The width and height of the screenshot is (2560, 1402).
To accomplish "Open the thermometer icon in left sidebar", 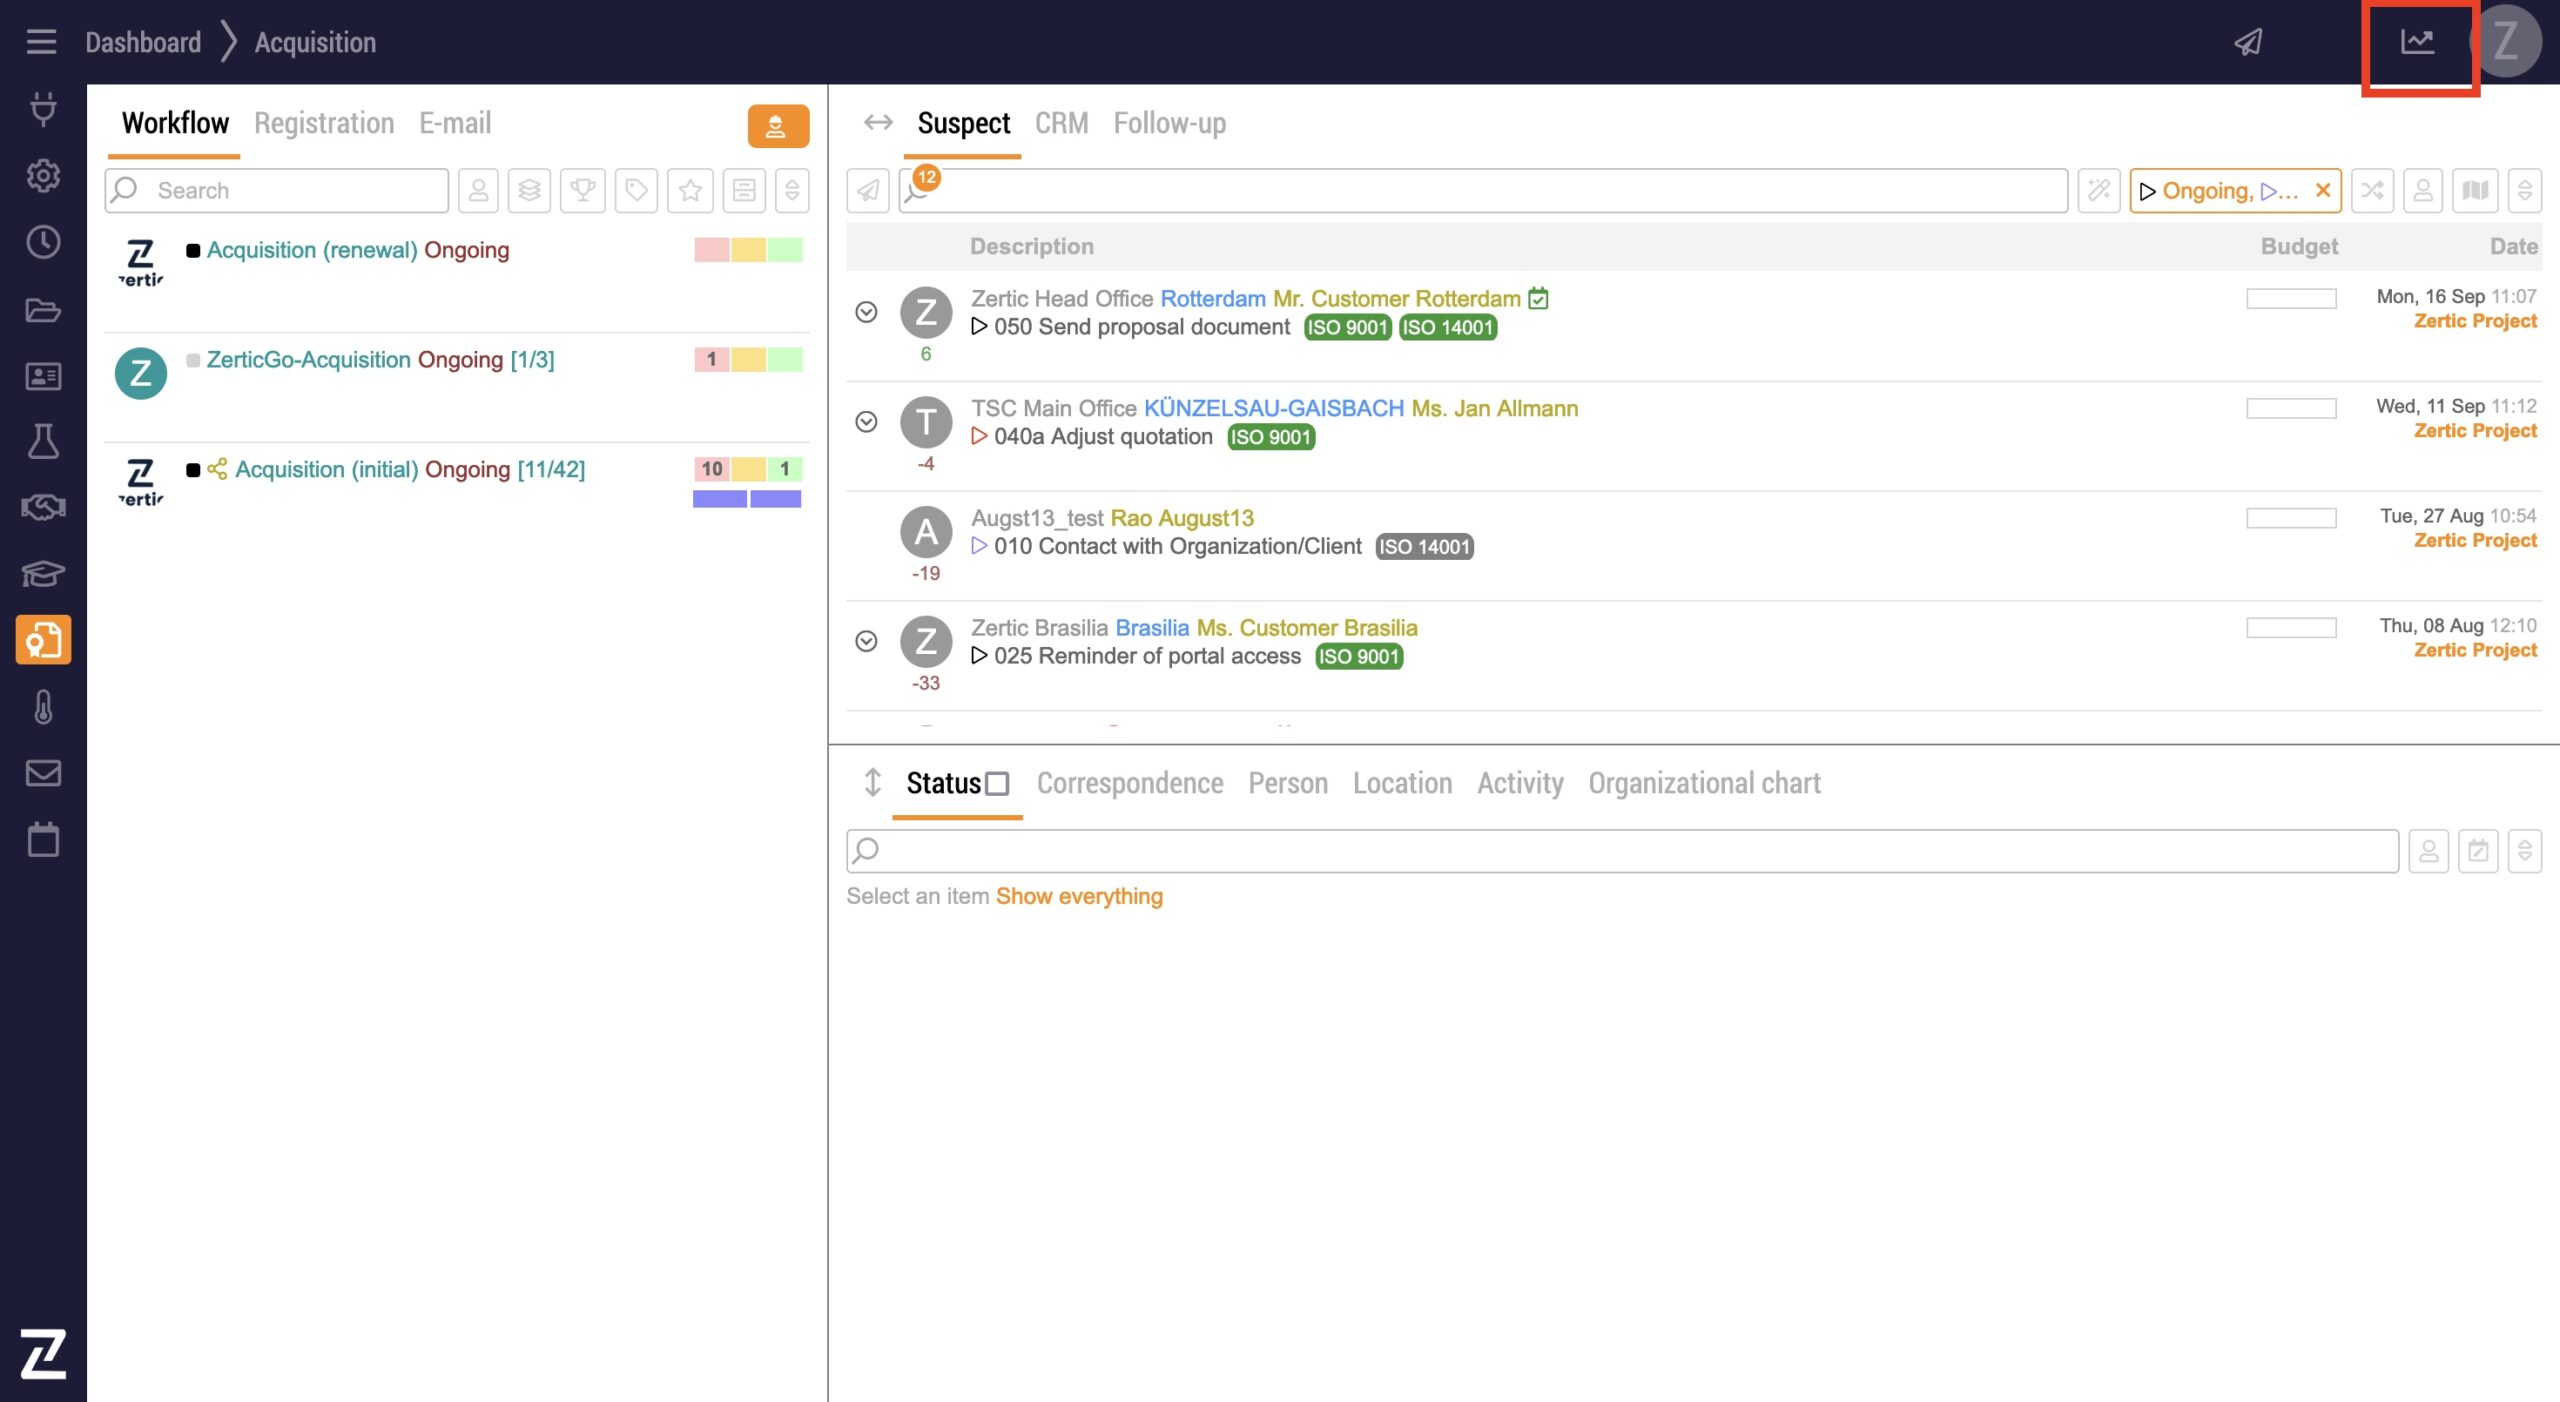I will [43, 707].
